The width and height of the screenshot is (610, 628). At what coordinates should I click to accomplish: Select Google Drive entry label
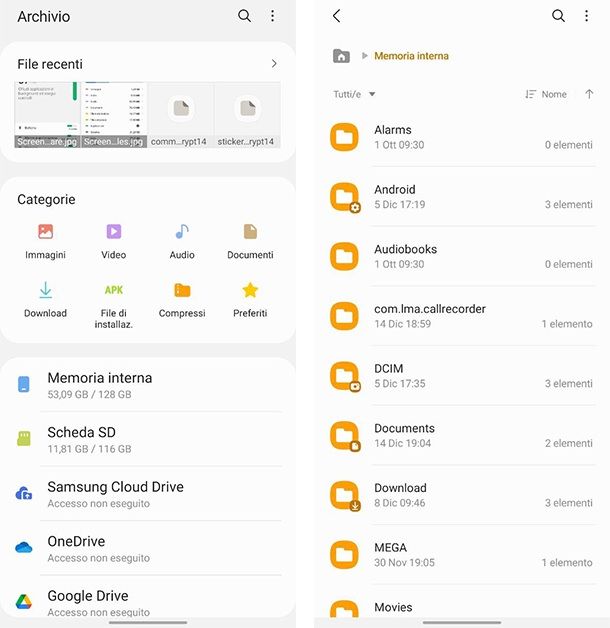pos(88,596)
